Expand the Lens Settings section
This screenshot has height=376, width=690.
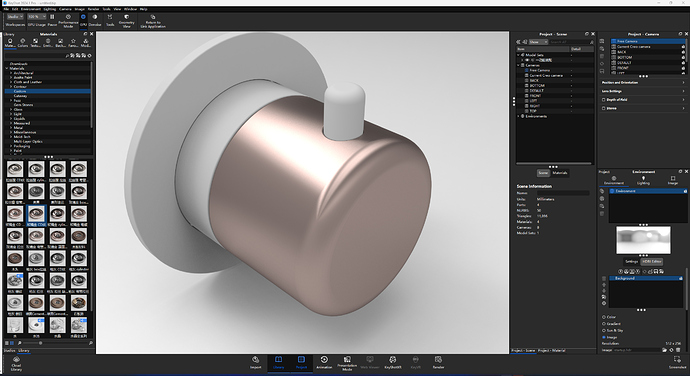[x=643, y=91]
